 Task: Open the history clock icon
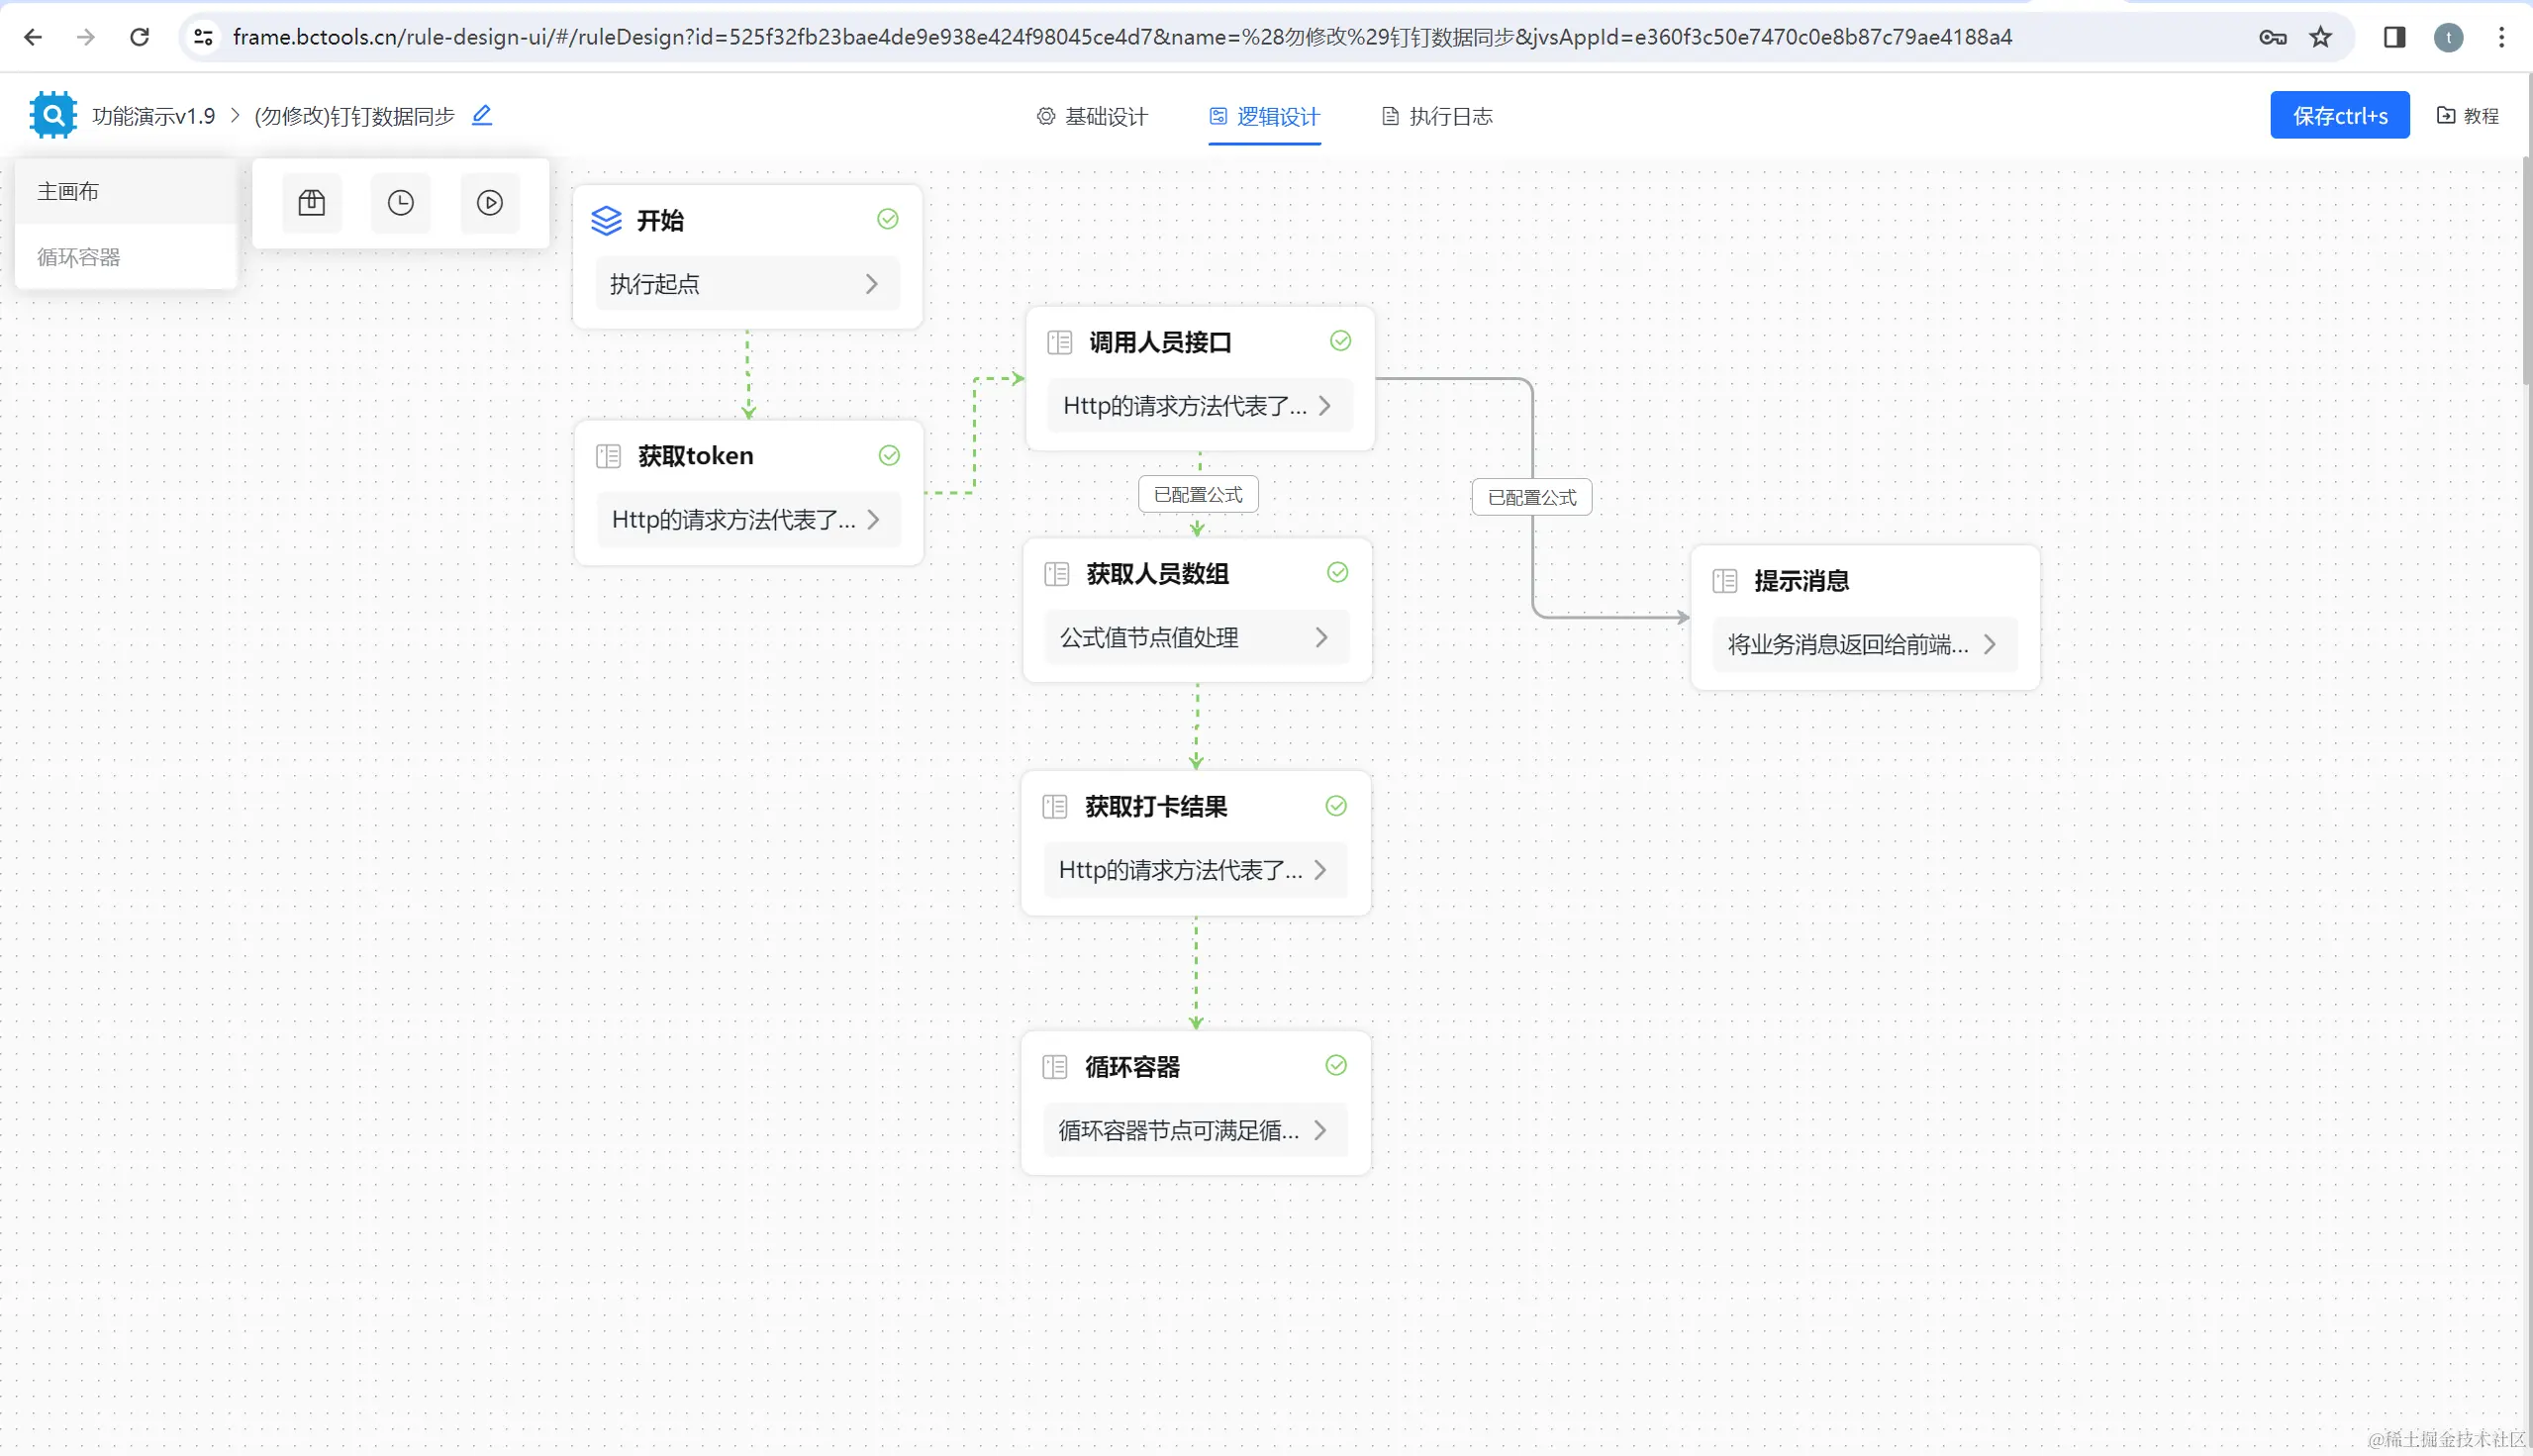pos(400,203)
